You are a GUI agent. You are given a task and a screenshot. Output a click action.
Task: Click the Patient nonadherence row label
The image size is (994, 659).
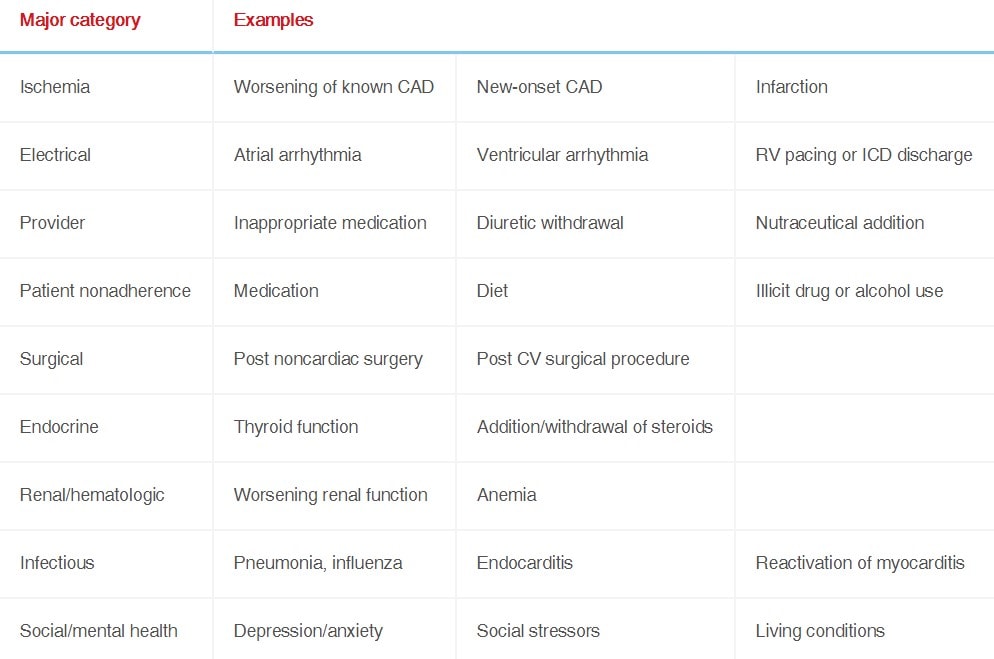[x=105, y=291]
